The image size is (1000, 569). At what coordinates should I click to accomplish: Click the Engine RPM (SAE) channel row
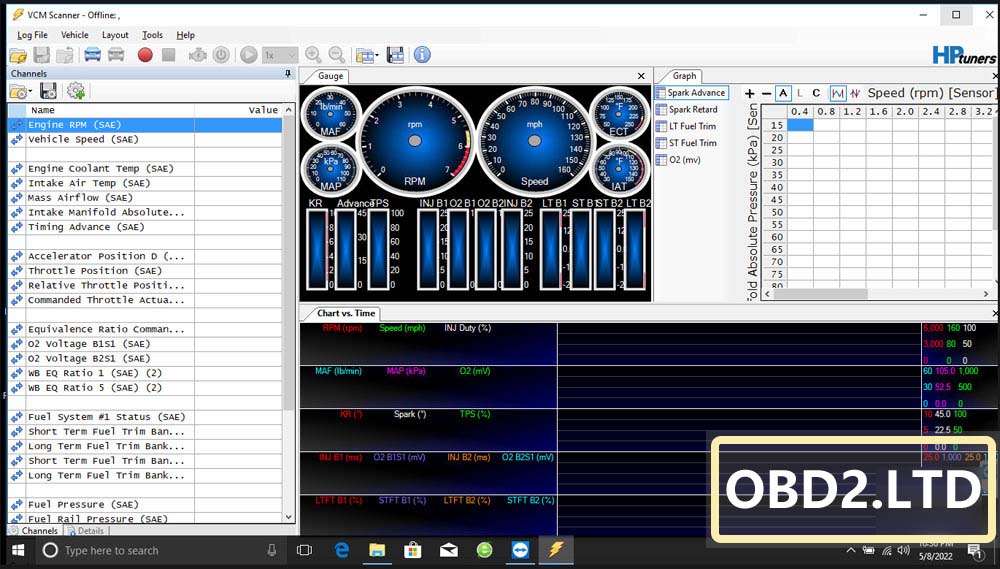(x=145, y=125)
